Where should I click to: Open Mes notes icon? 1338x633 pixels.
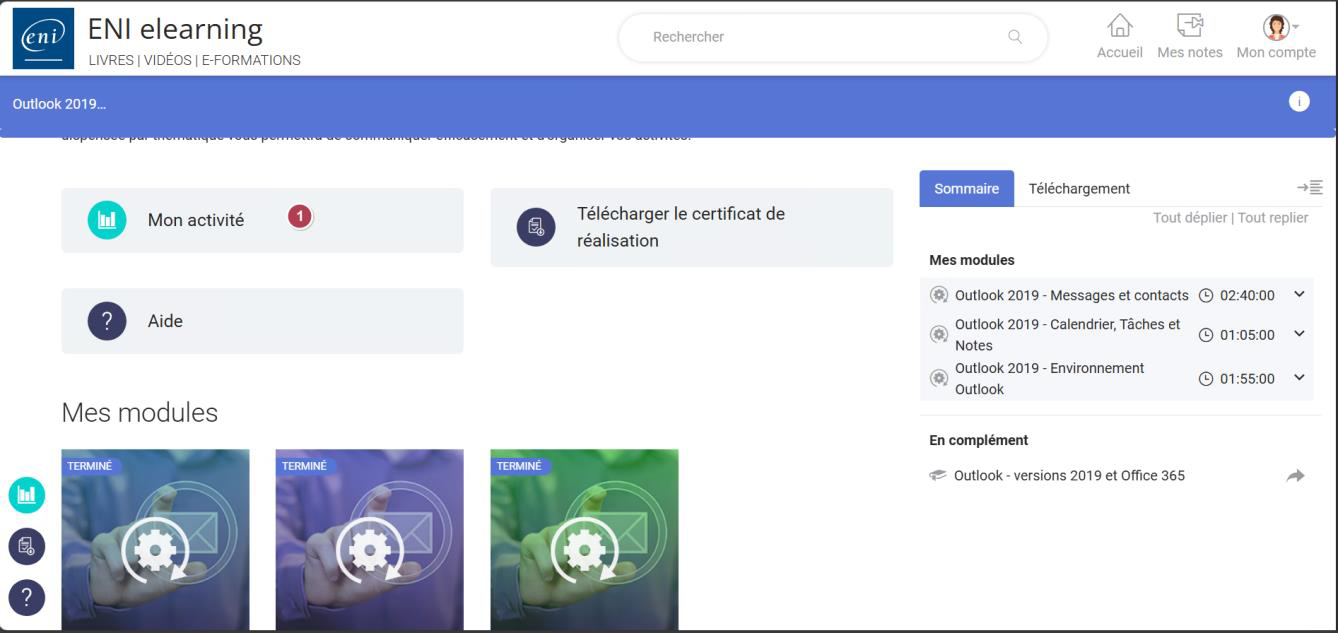[1189, 26]
